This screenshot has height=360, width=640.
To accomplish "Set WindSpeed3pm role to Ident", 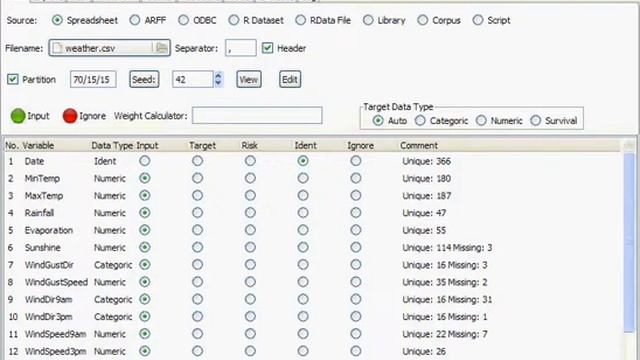I will tap(303, 351).
